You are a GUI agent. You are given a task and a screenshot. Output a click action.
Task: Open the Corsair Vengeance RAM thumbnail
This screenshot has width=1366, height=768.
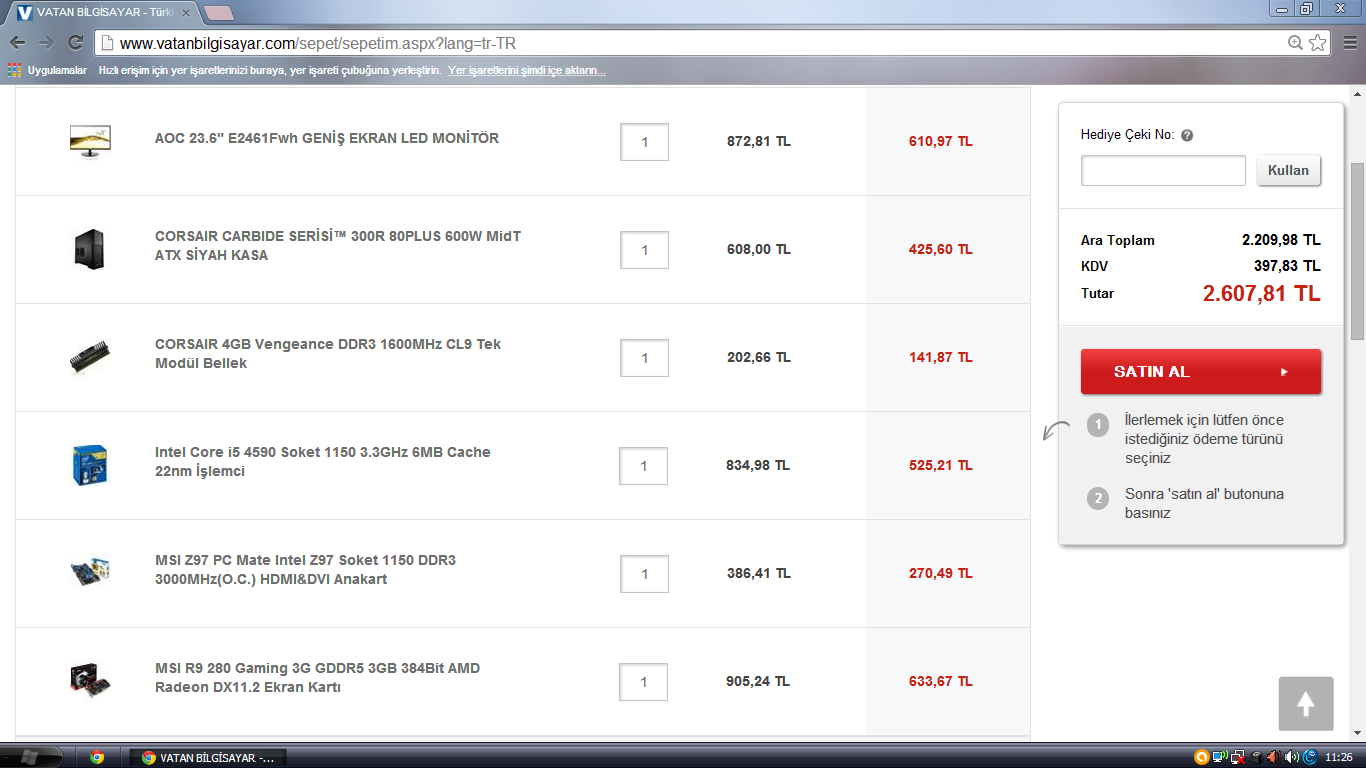[x=90, y=357]
